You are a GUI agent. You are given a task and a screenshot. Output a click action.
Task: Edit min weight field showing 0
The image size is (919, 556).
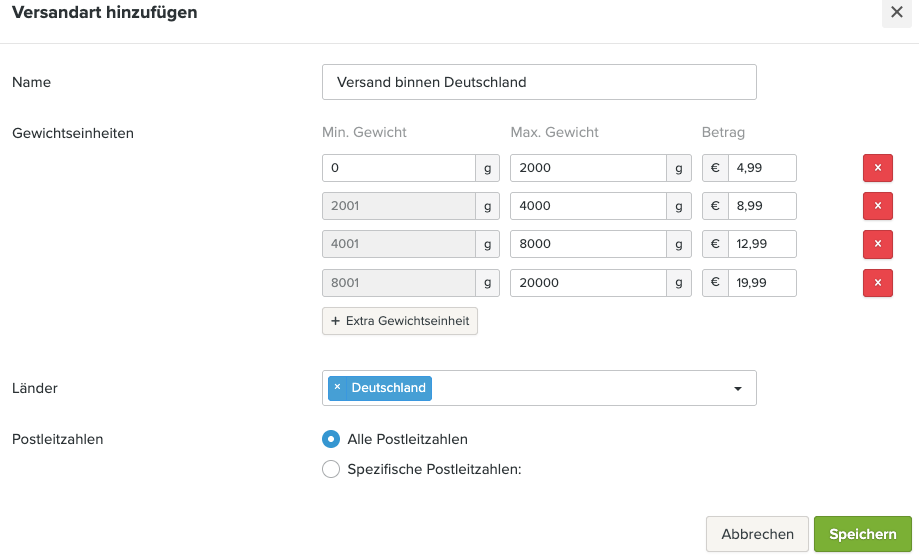point(399,168)
